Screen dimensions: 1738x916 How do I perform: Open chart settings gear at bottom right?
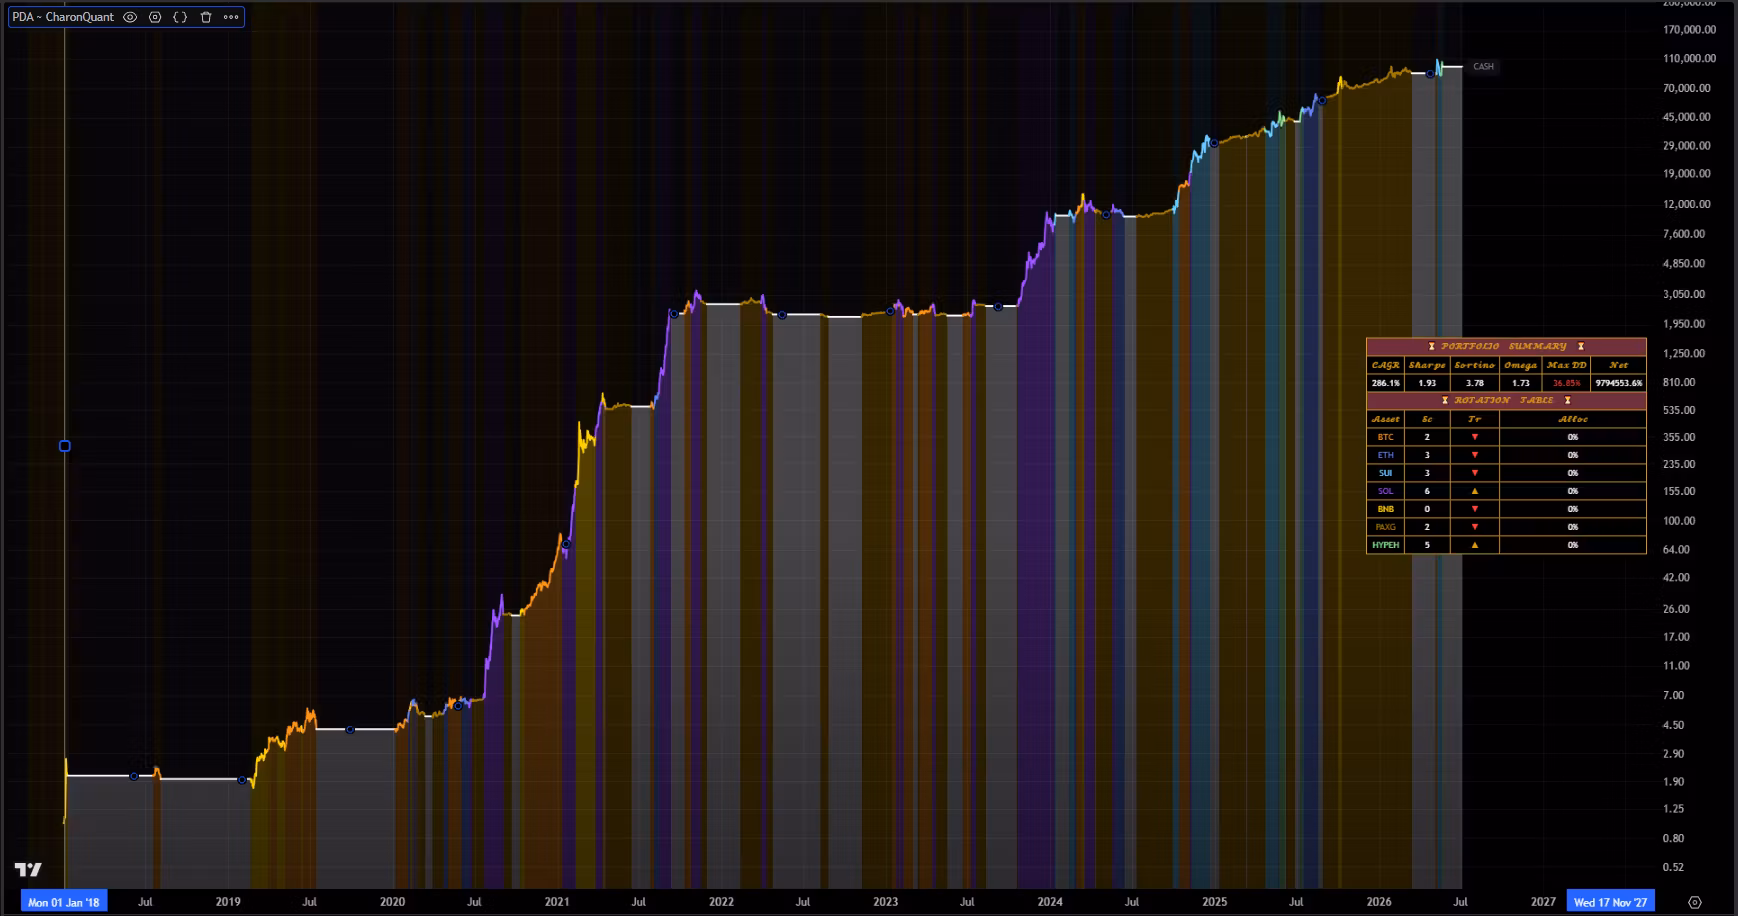tap(1694, 902)
